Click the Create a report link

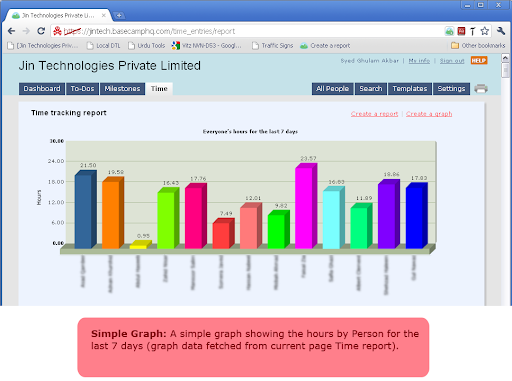[x=374, y=114]
